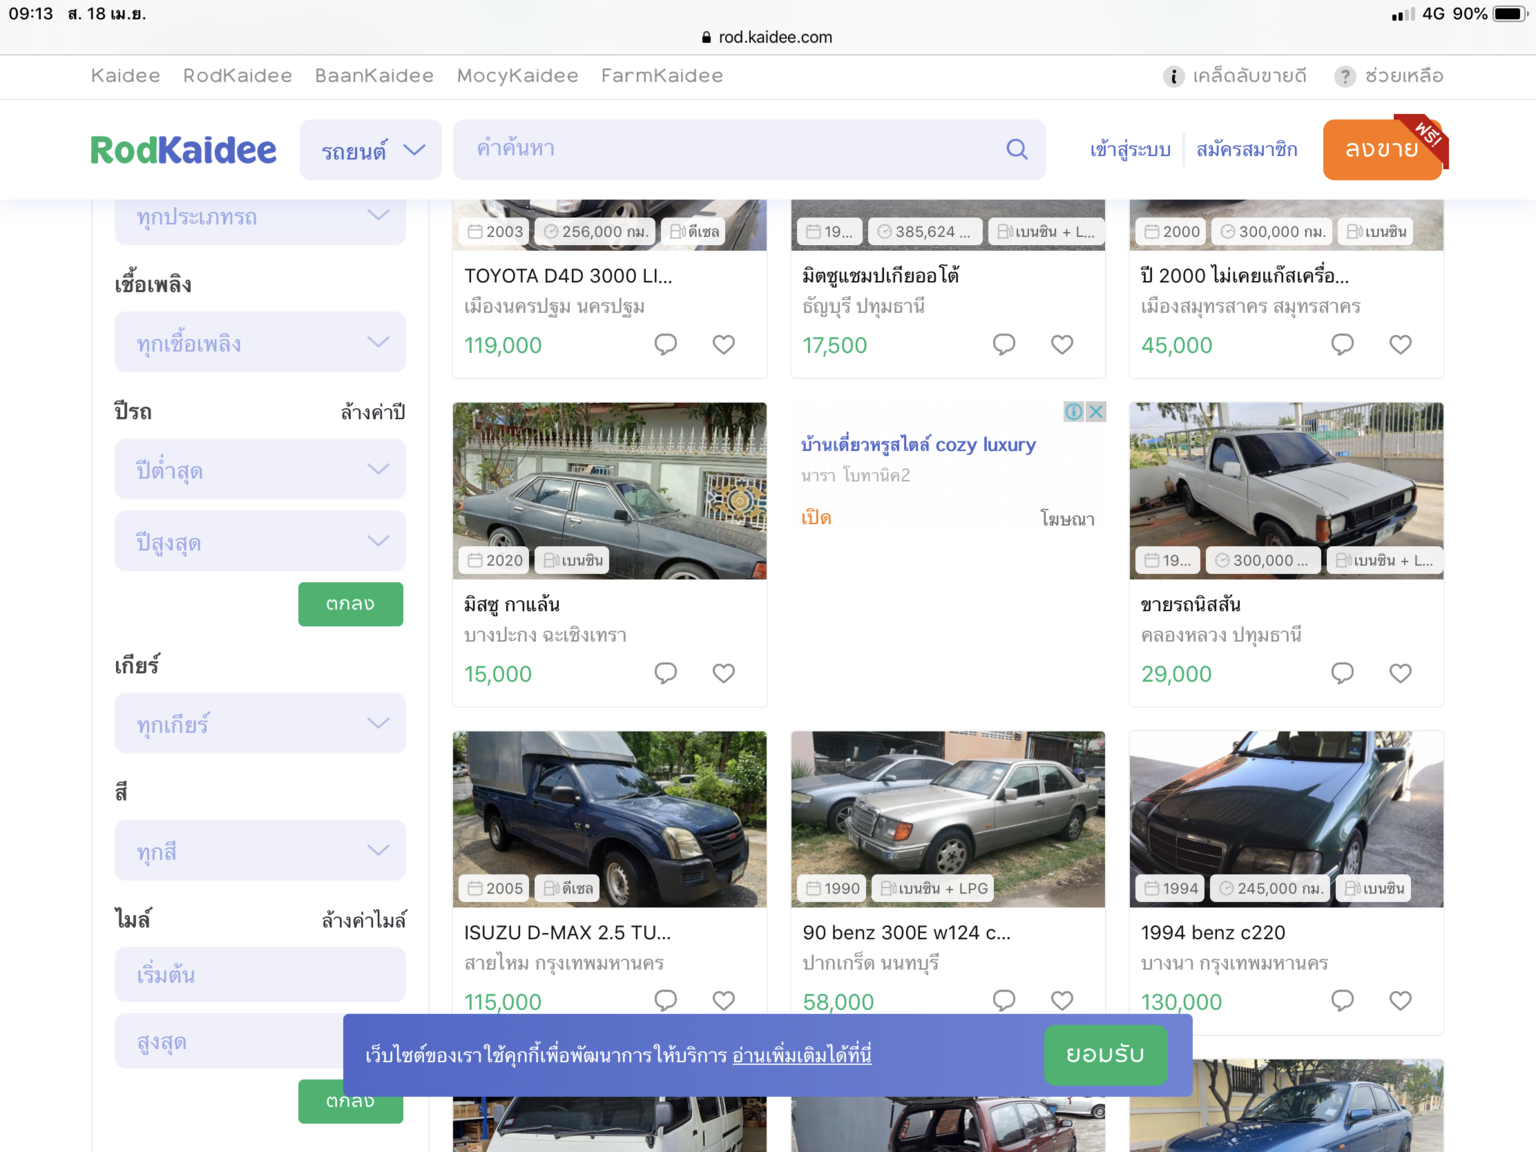Click the info icon beside เคล็ดลับขายดี
1536x1152 pixels.
(x=1174, y=77)
